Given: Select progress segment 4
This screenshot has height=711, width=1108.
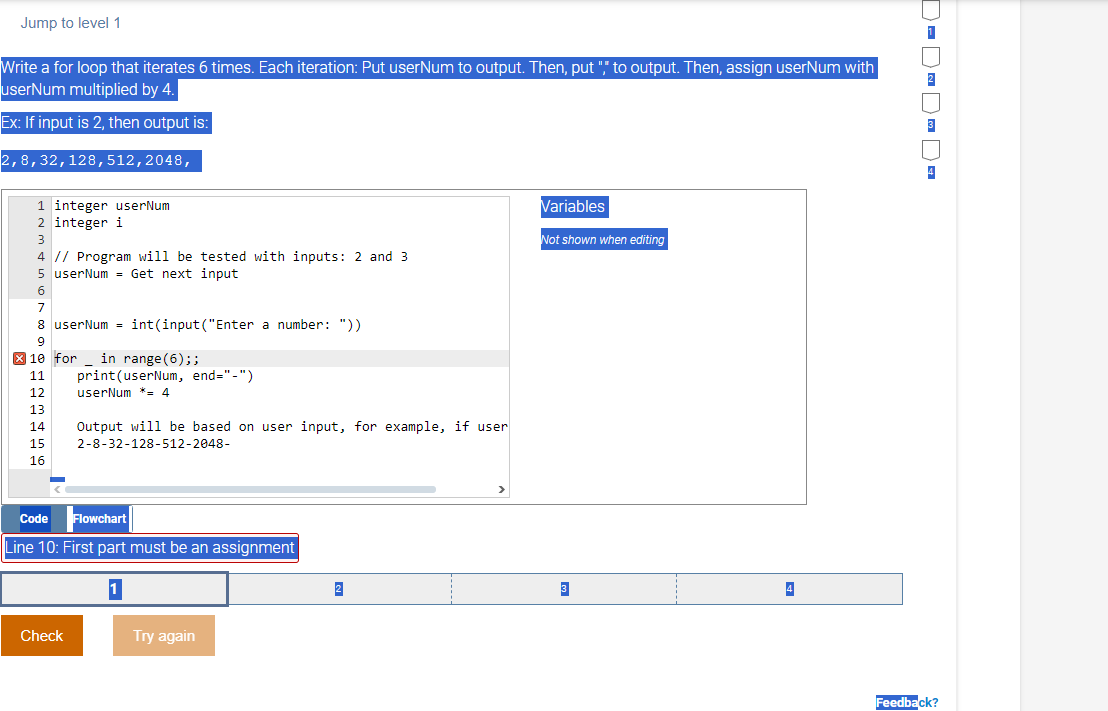Looking at the screenshot, I should (x=789, y=589).
